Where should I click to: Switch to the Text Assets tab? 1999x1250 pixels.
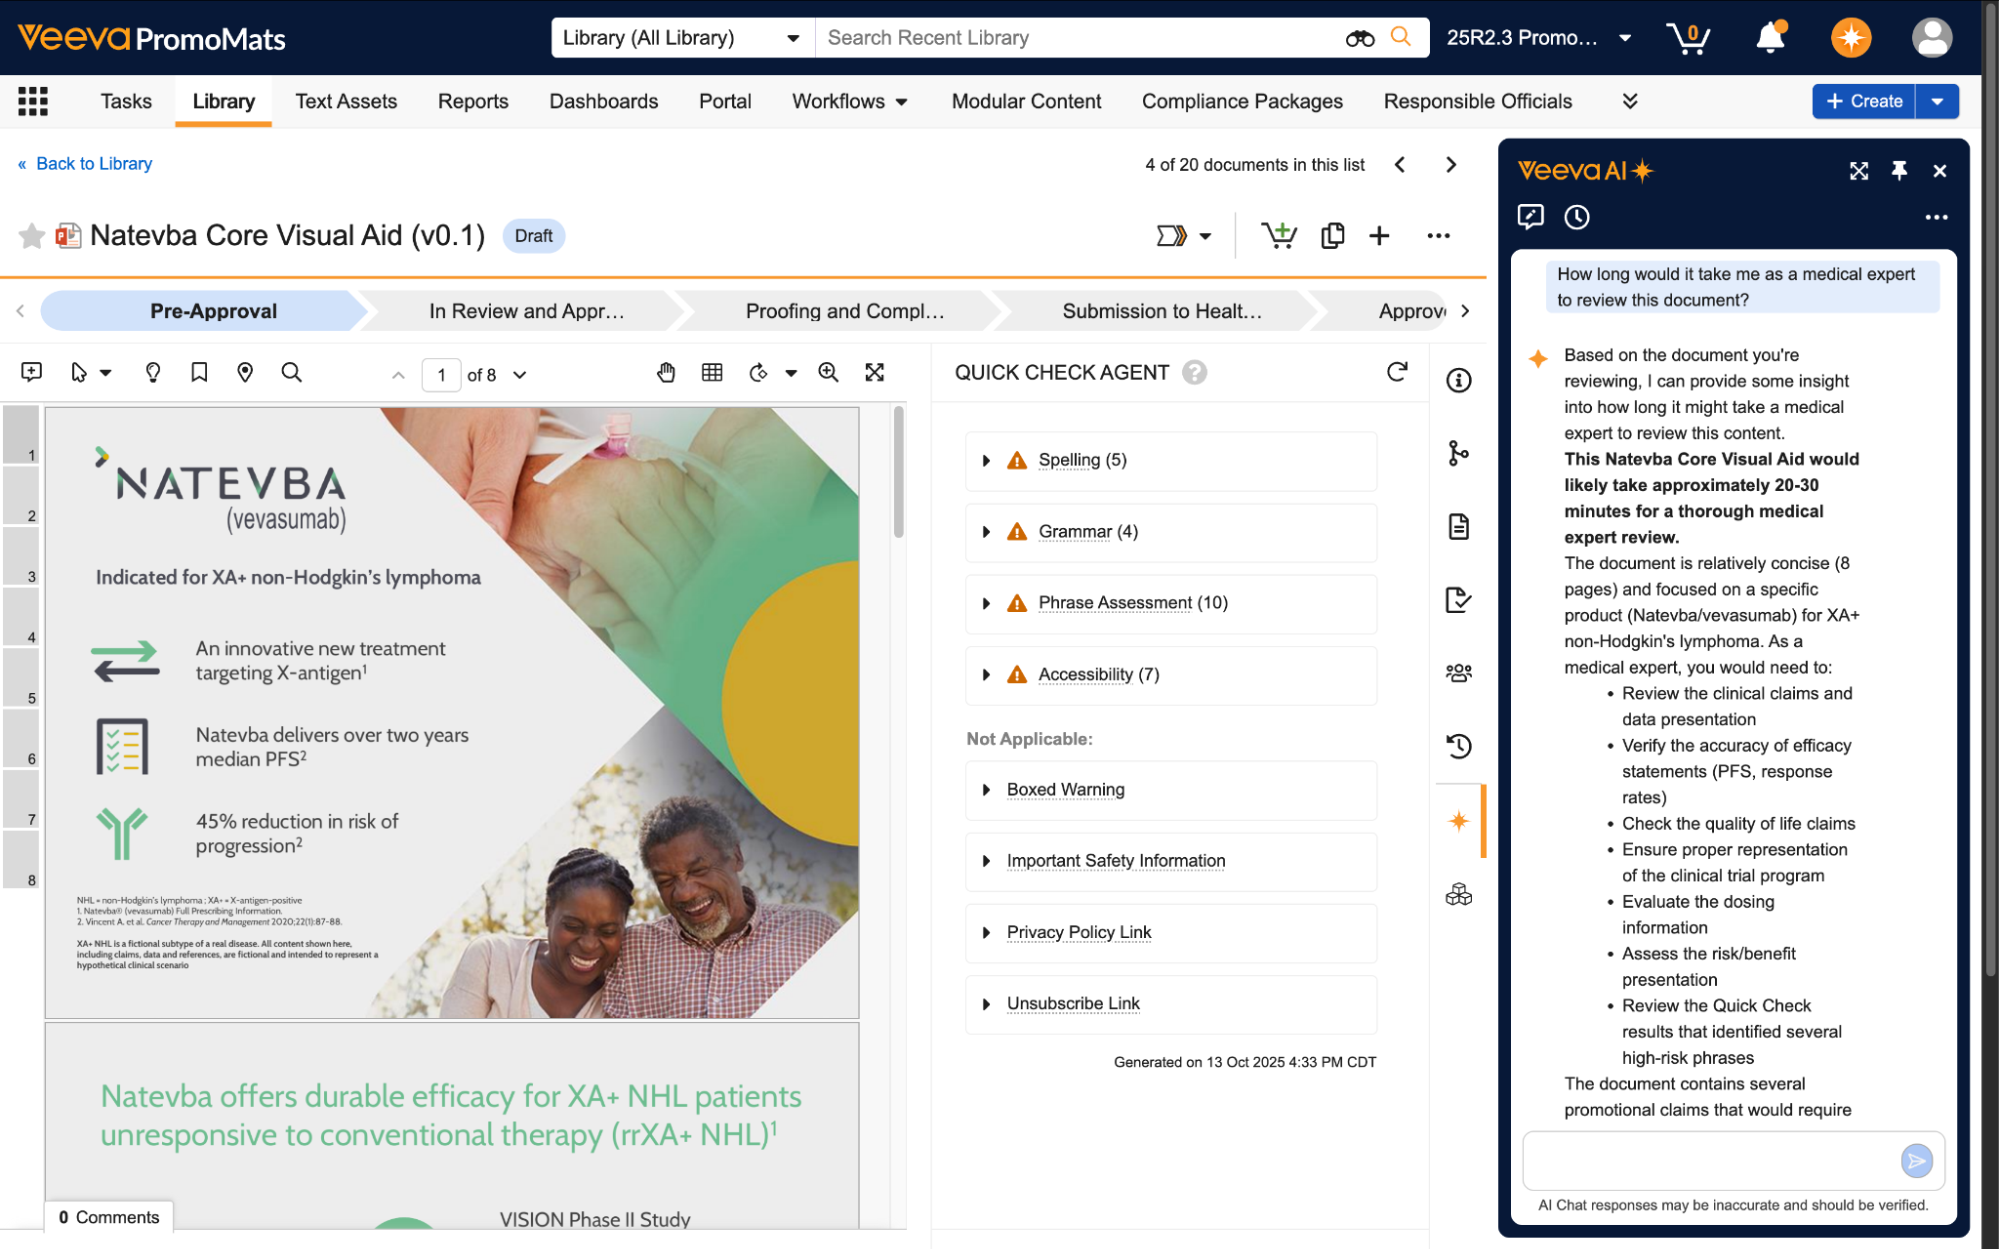click(346, 101)
